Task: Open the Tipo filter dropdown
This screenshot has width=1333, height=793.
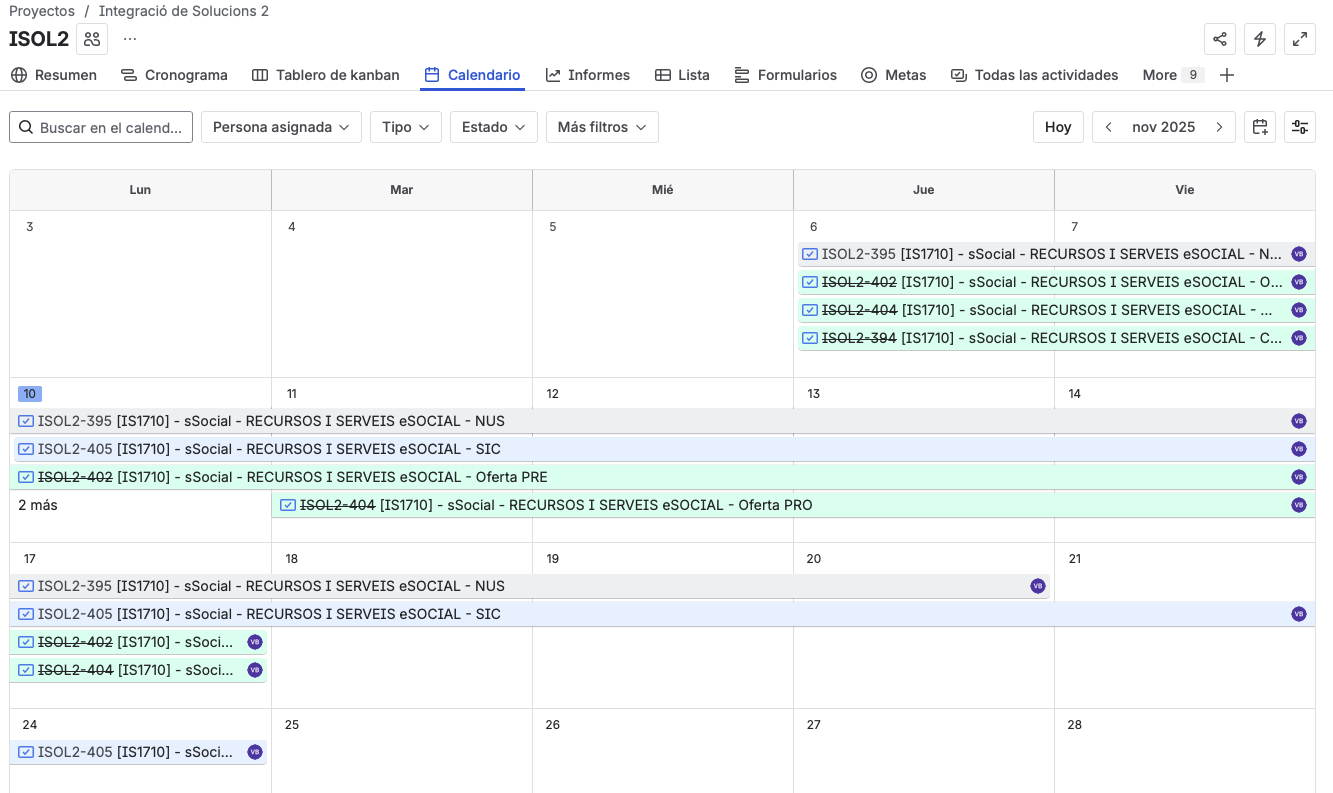Action: [405, 127]
